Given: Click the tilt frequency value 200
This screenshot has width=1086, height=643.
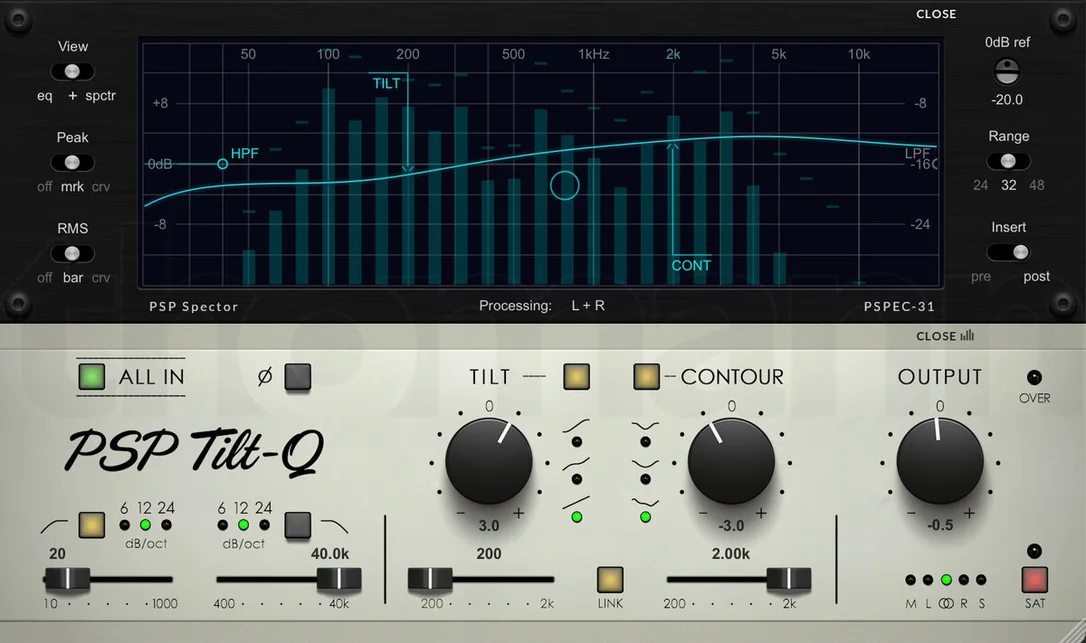Looking at the screenshot, I should click(489, 554).
